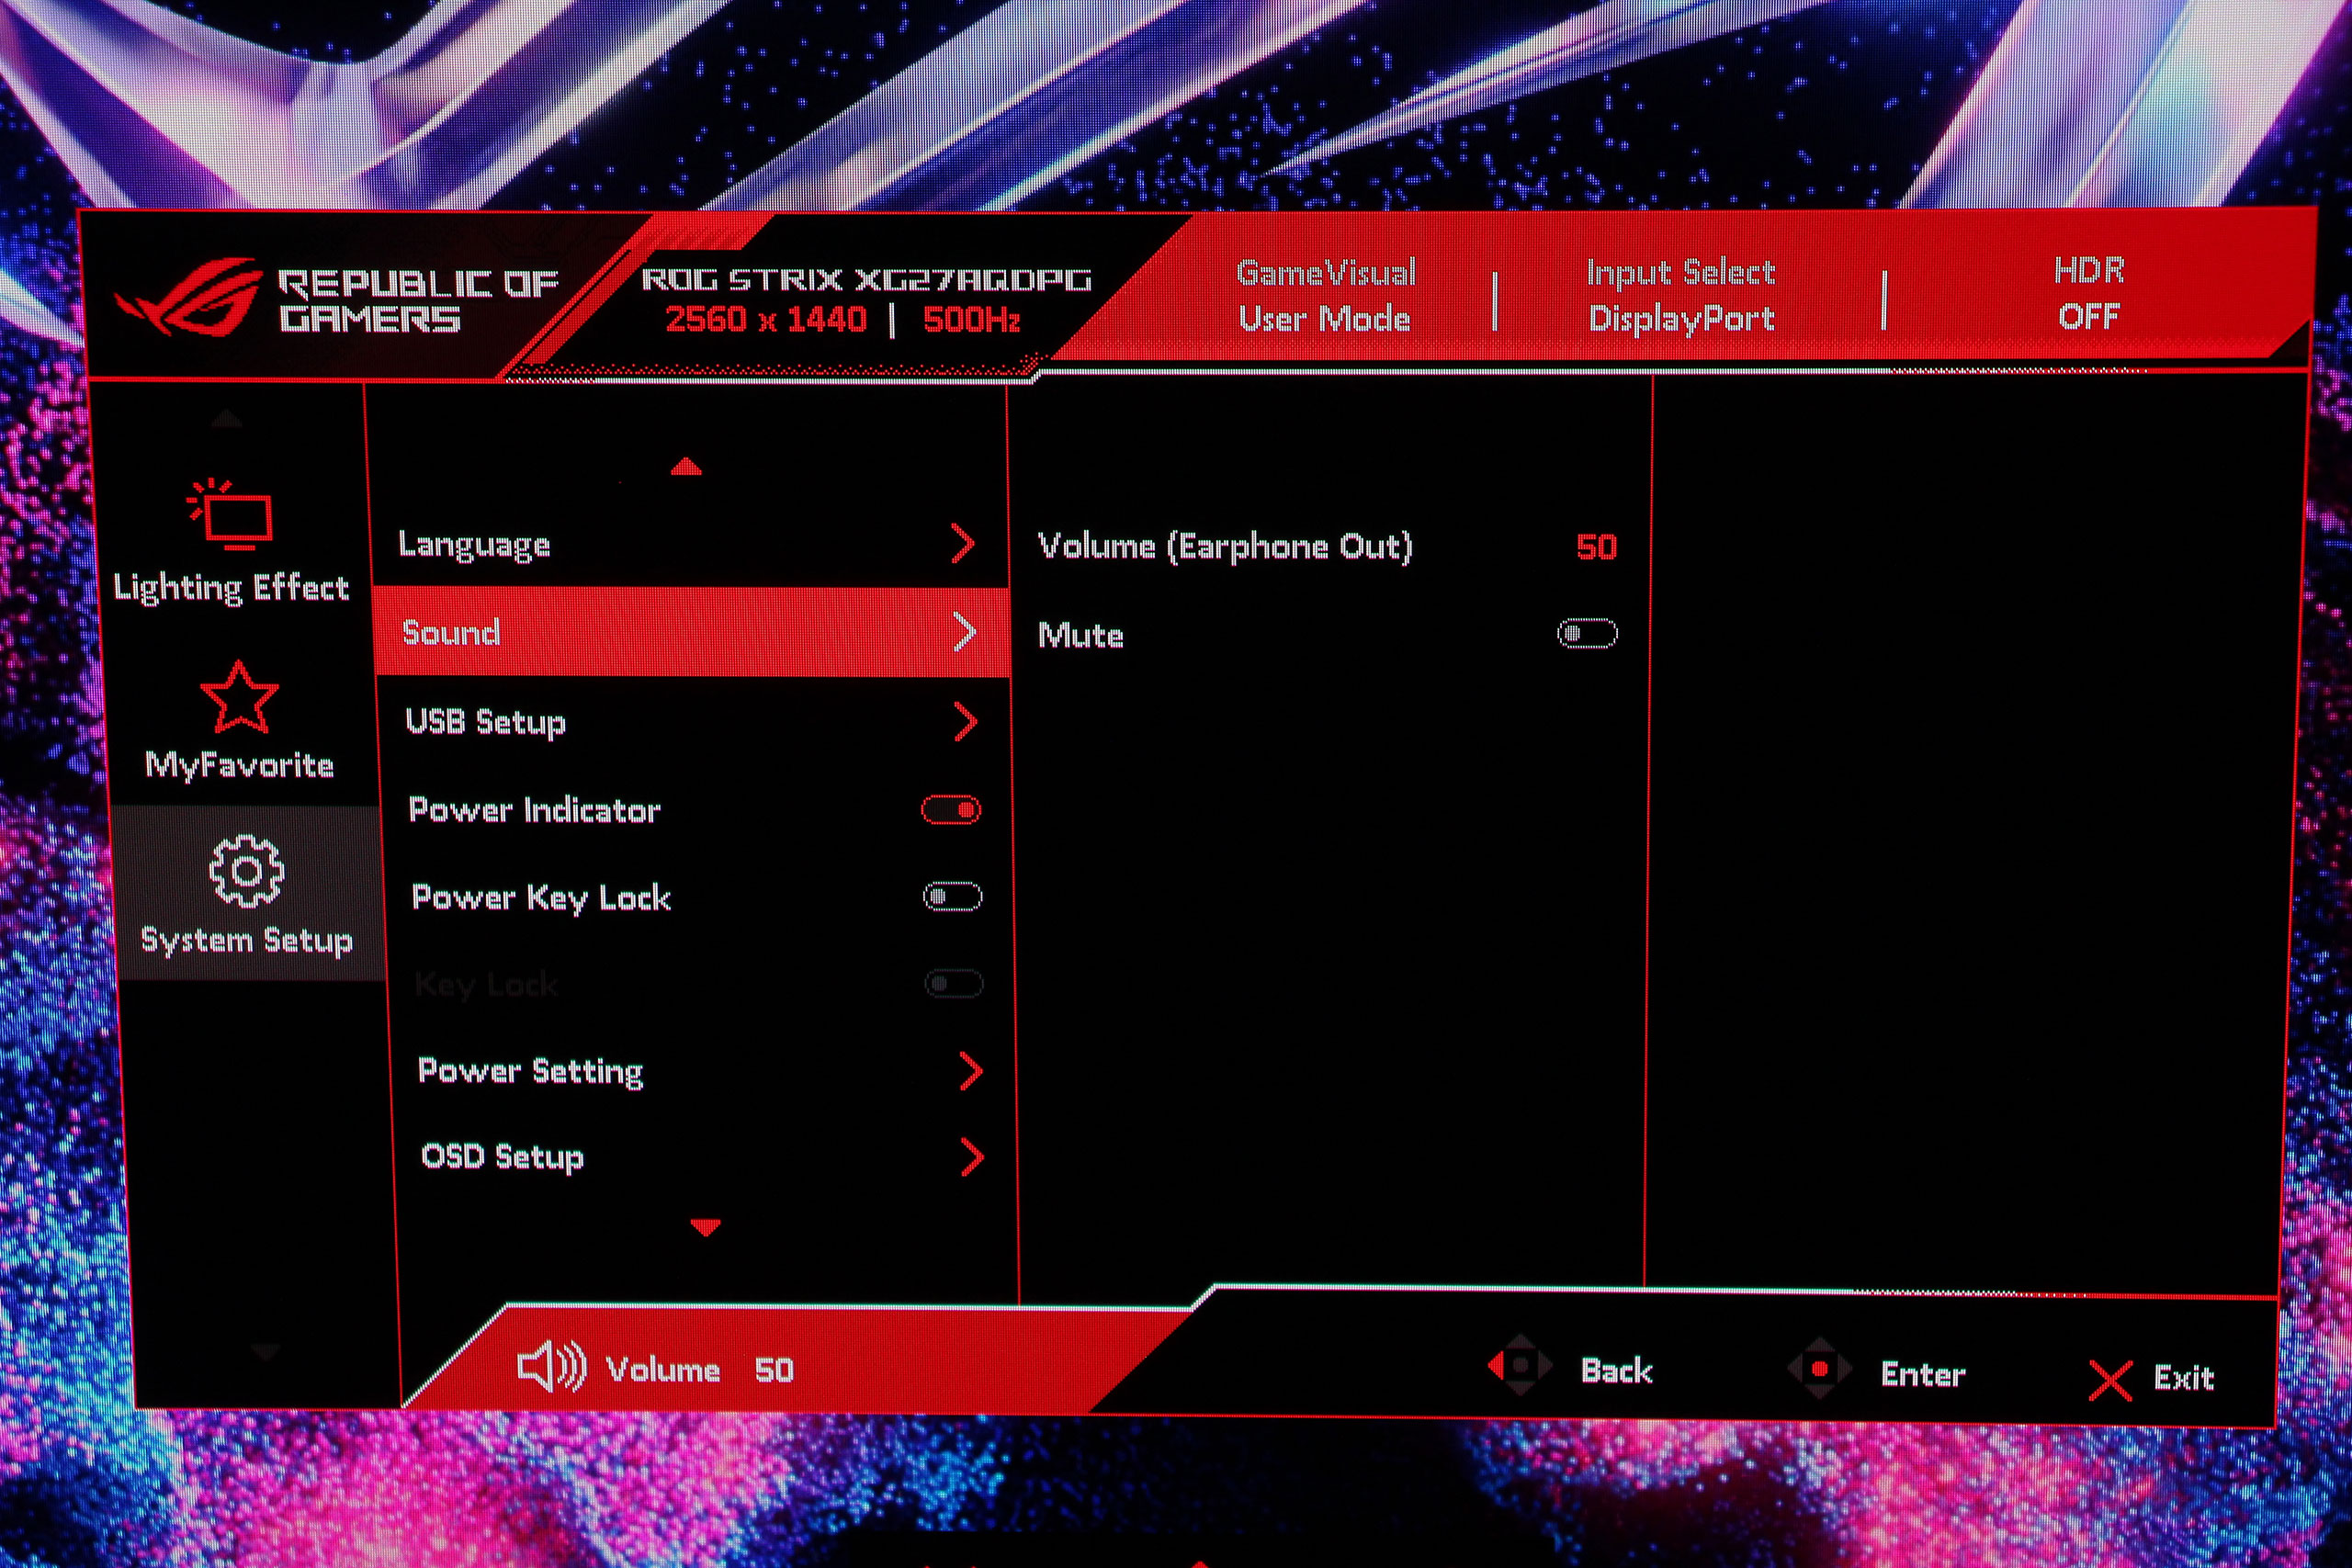Click the GameVisual User Mode header
This screenshot has height=1568, width=2352.
(x=1325, y=295)
